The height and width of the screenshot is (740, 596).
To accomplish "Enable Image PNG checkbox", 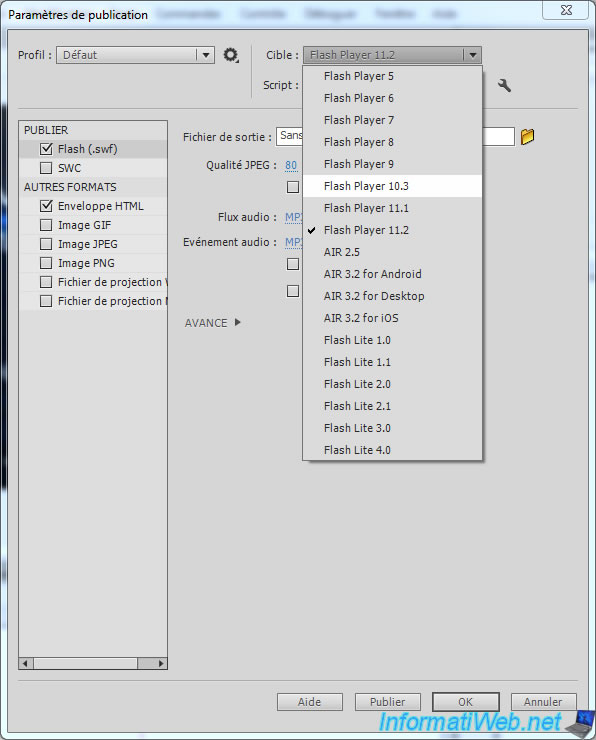I will coord(46,263).
